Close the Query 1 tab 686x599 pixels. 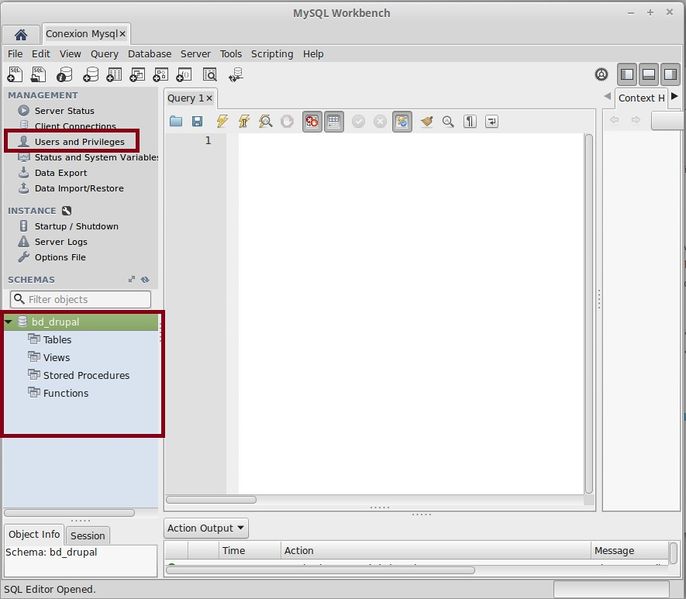209,98
